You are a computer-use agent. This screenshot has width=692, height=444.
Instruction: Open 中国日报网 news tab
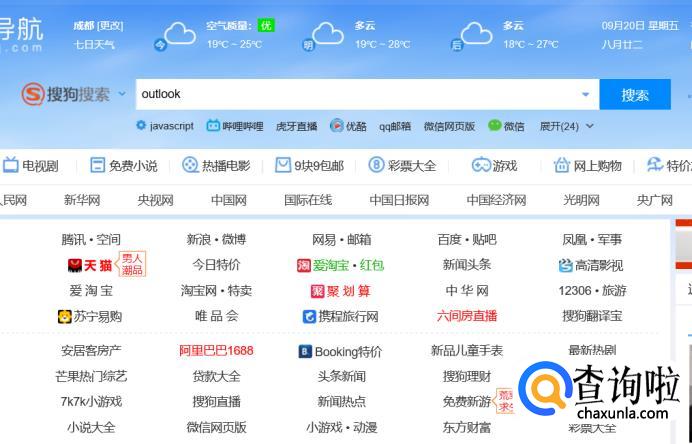[399, 200]
